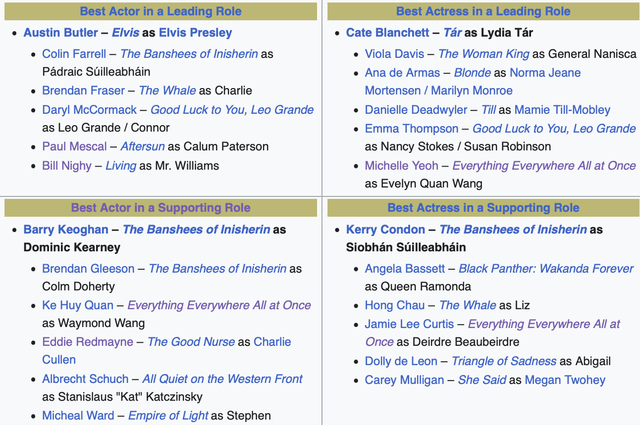Open the Empire of Light link
This screenshot has width=640, height=425.
[168, 416]
